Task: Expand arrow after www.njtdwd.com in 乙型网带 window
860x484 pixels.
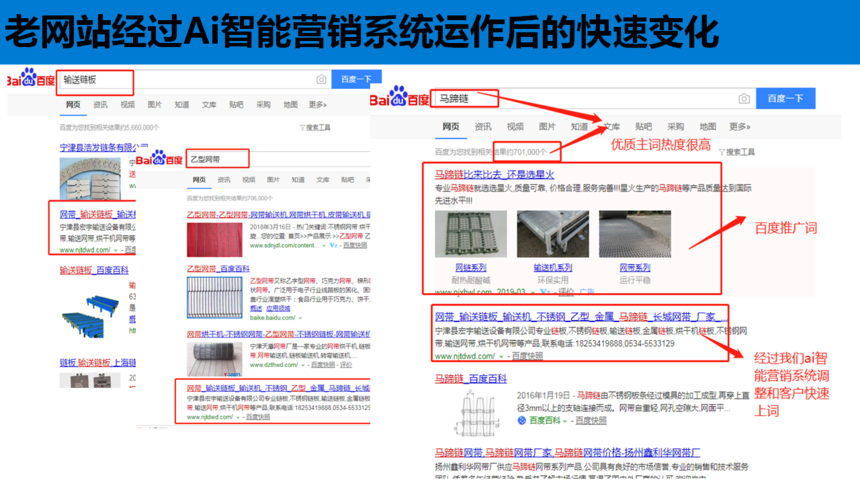Action: (238, 417)
